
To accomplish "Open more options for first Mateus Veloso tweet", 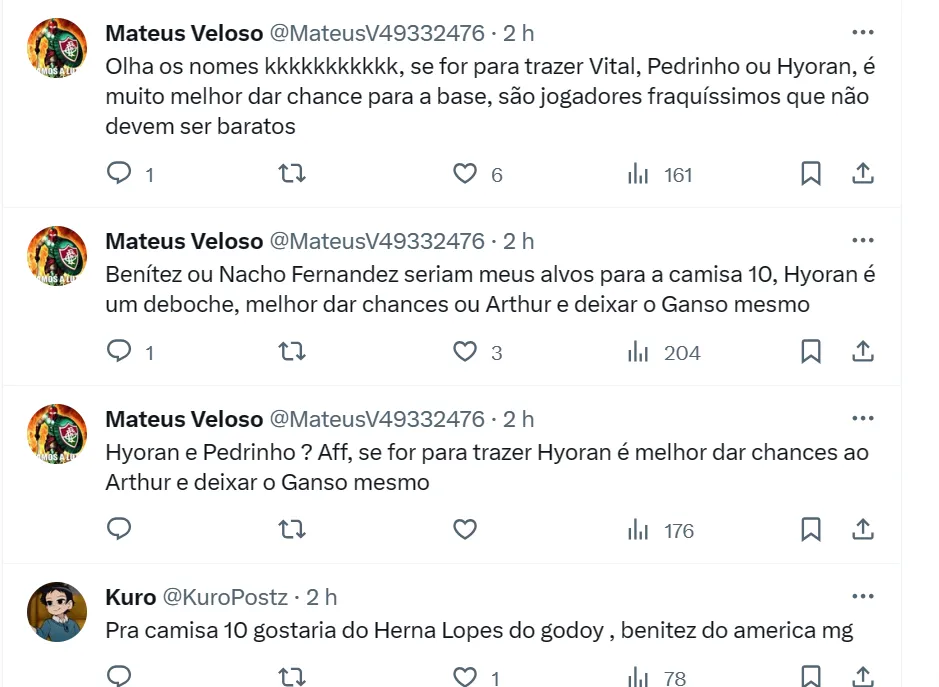I will coord(862,33).
